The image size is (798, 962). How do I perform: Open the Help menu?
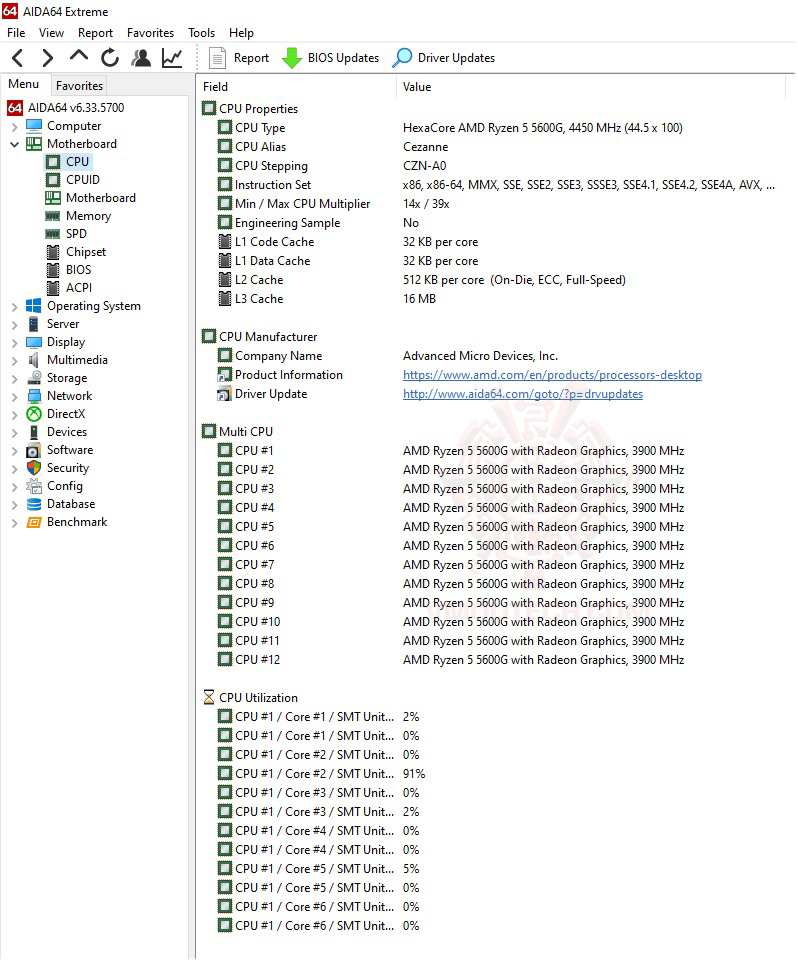click(x=241, y=33)
